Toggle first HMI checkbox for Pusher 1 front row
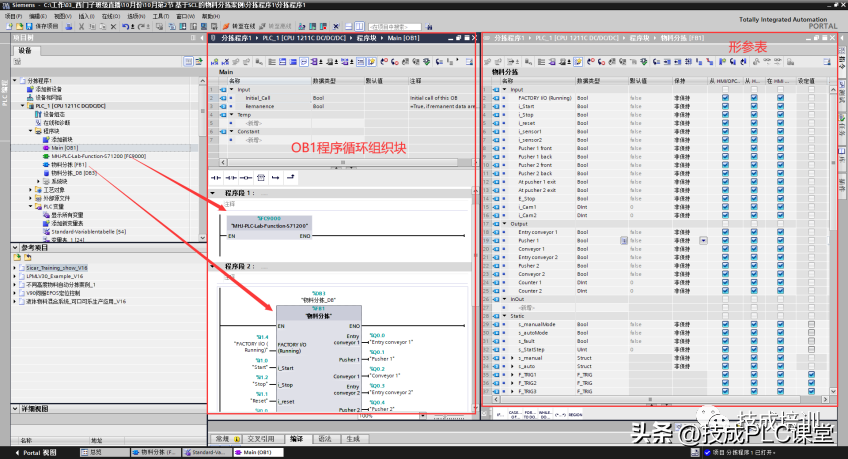This screenshot has width=848, height=459. tap(725, 148)
